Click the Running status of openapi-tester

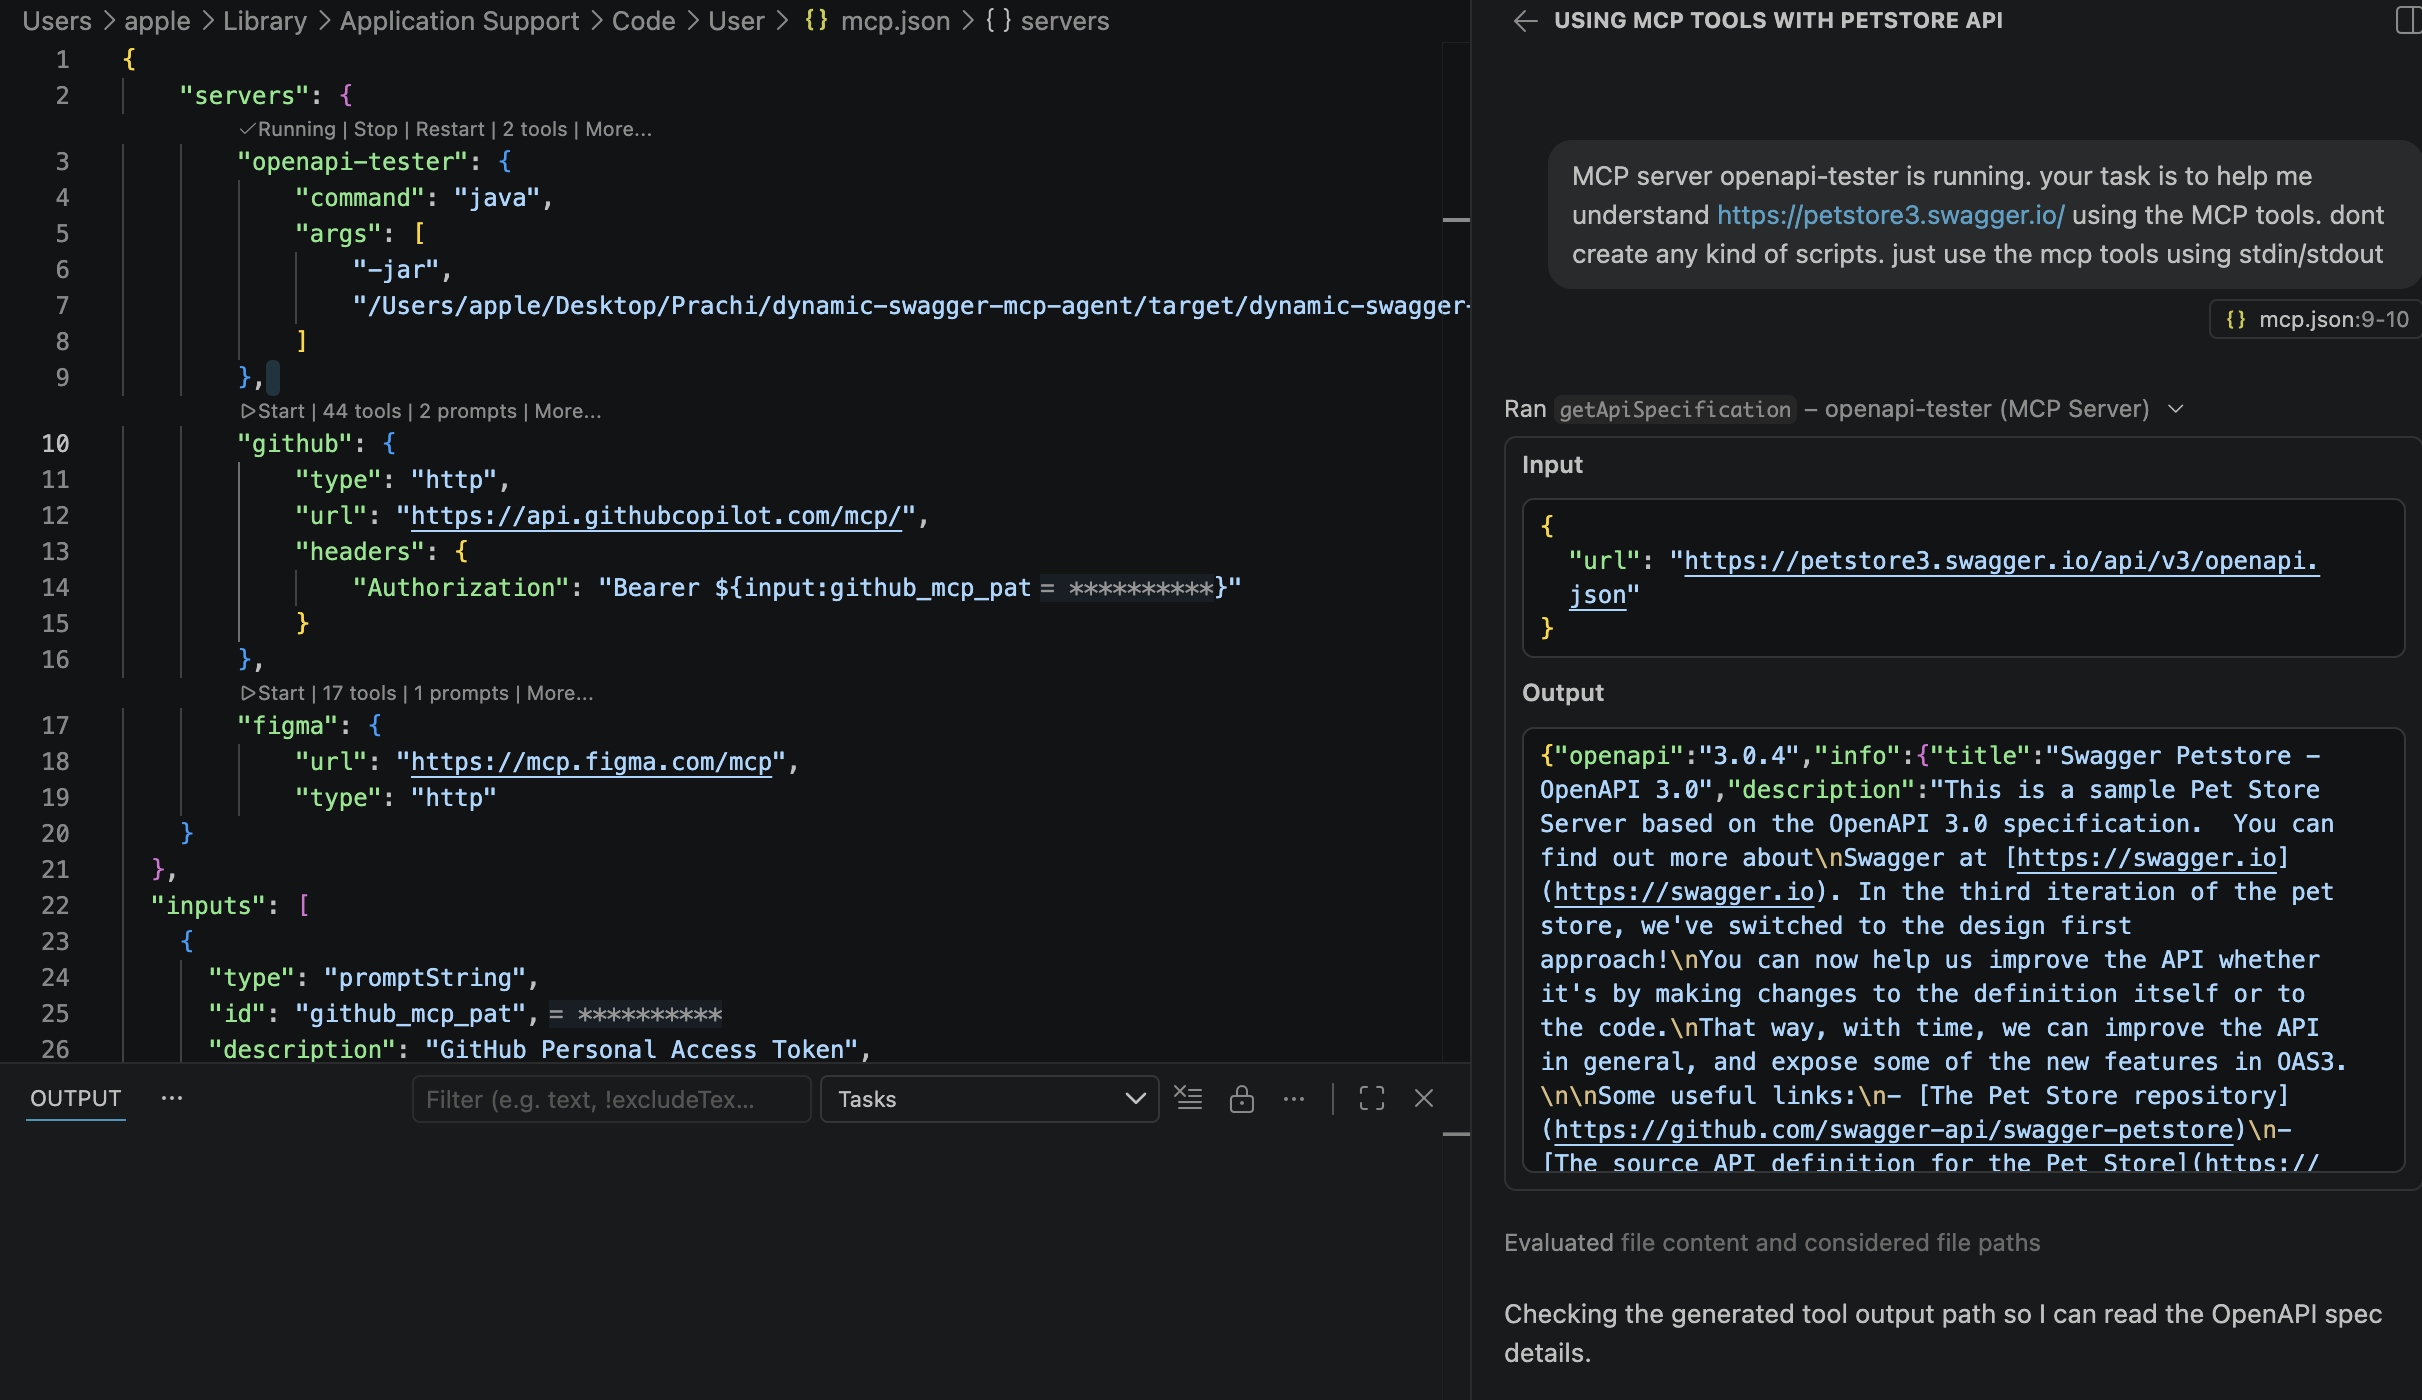(288, 129)
